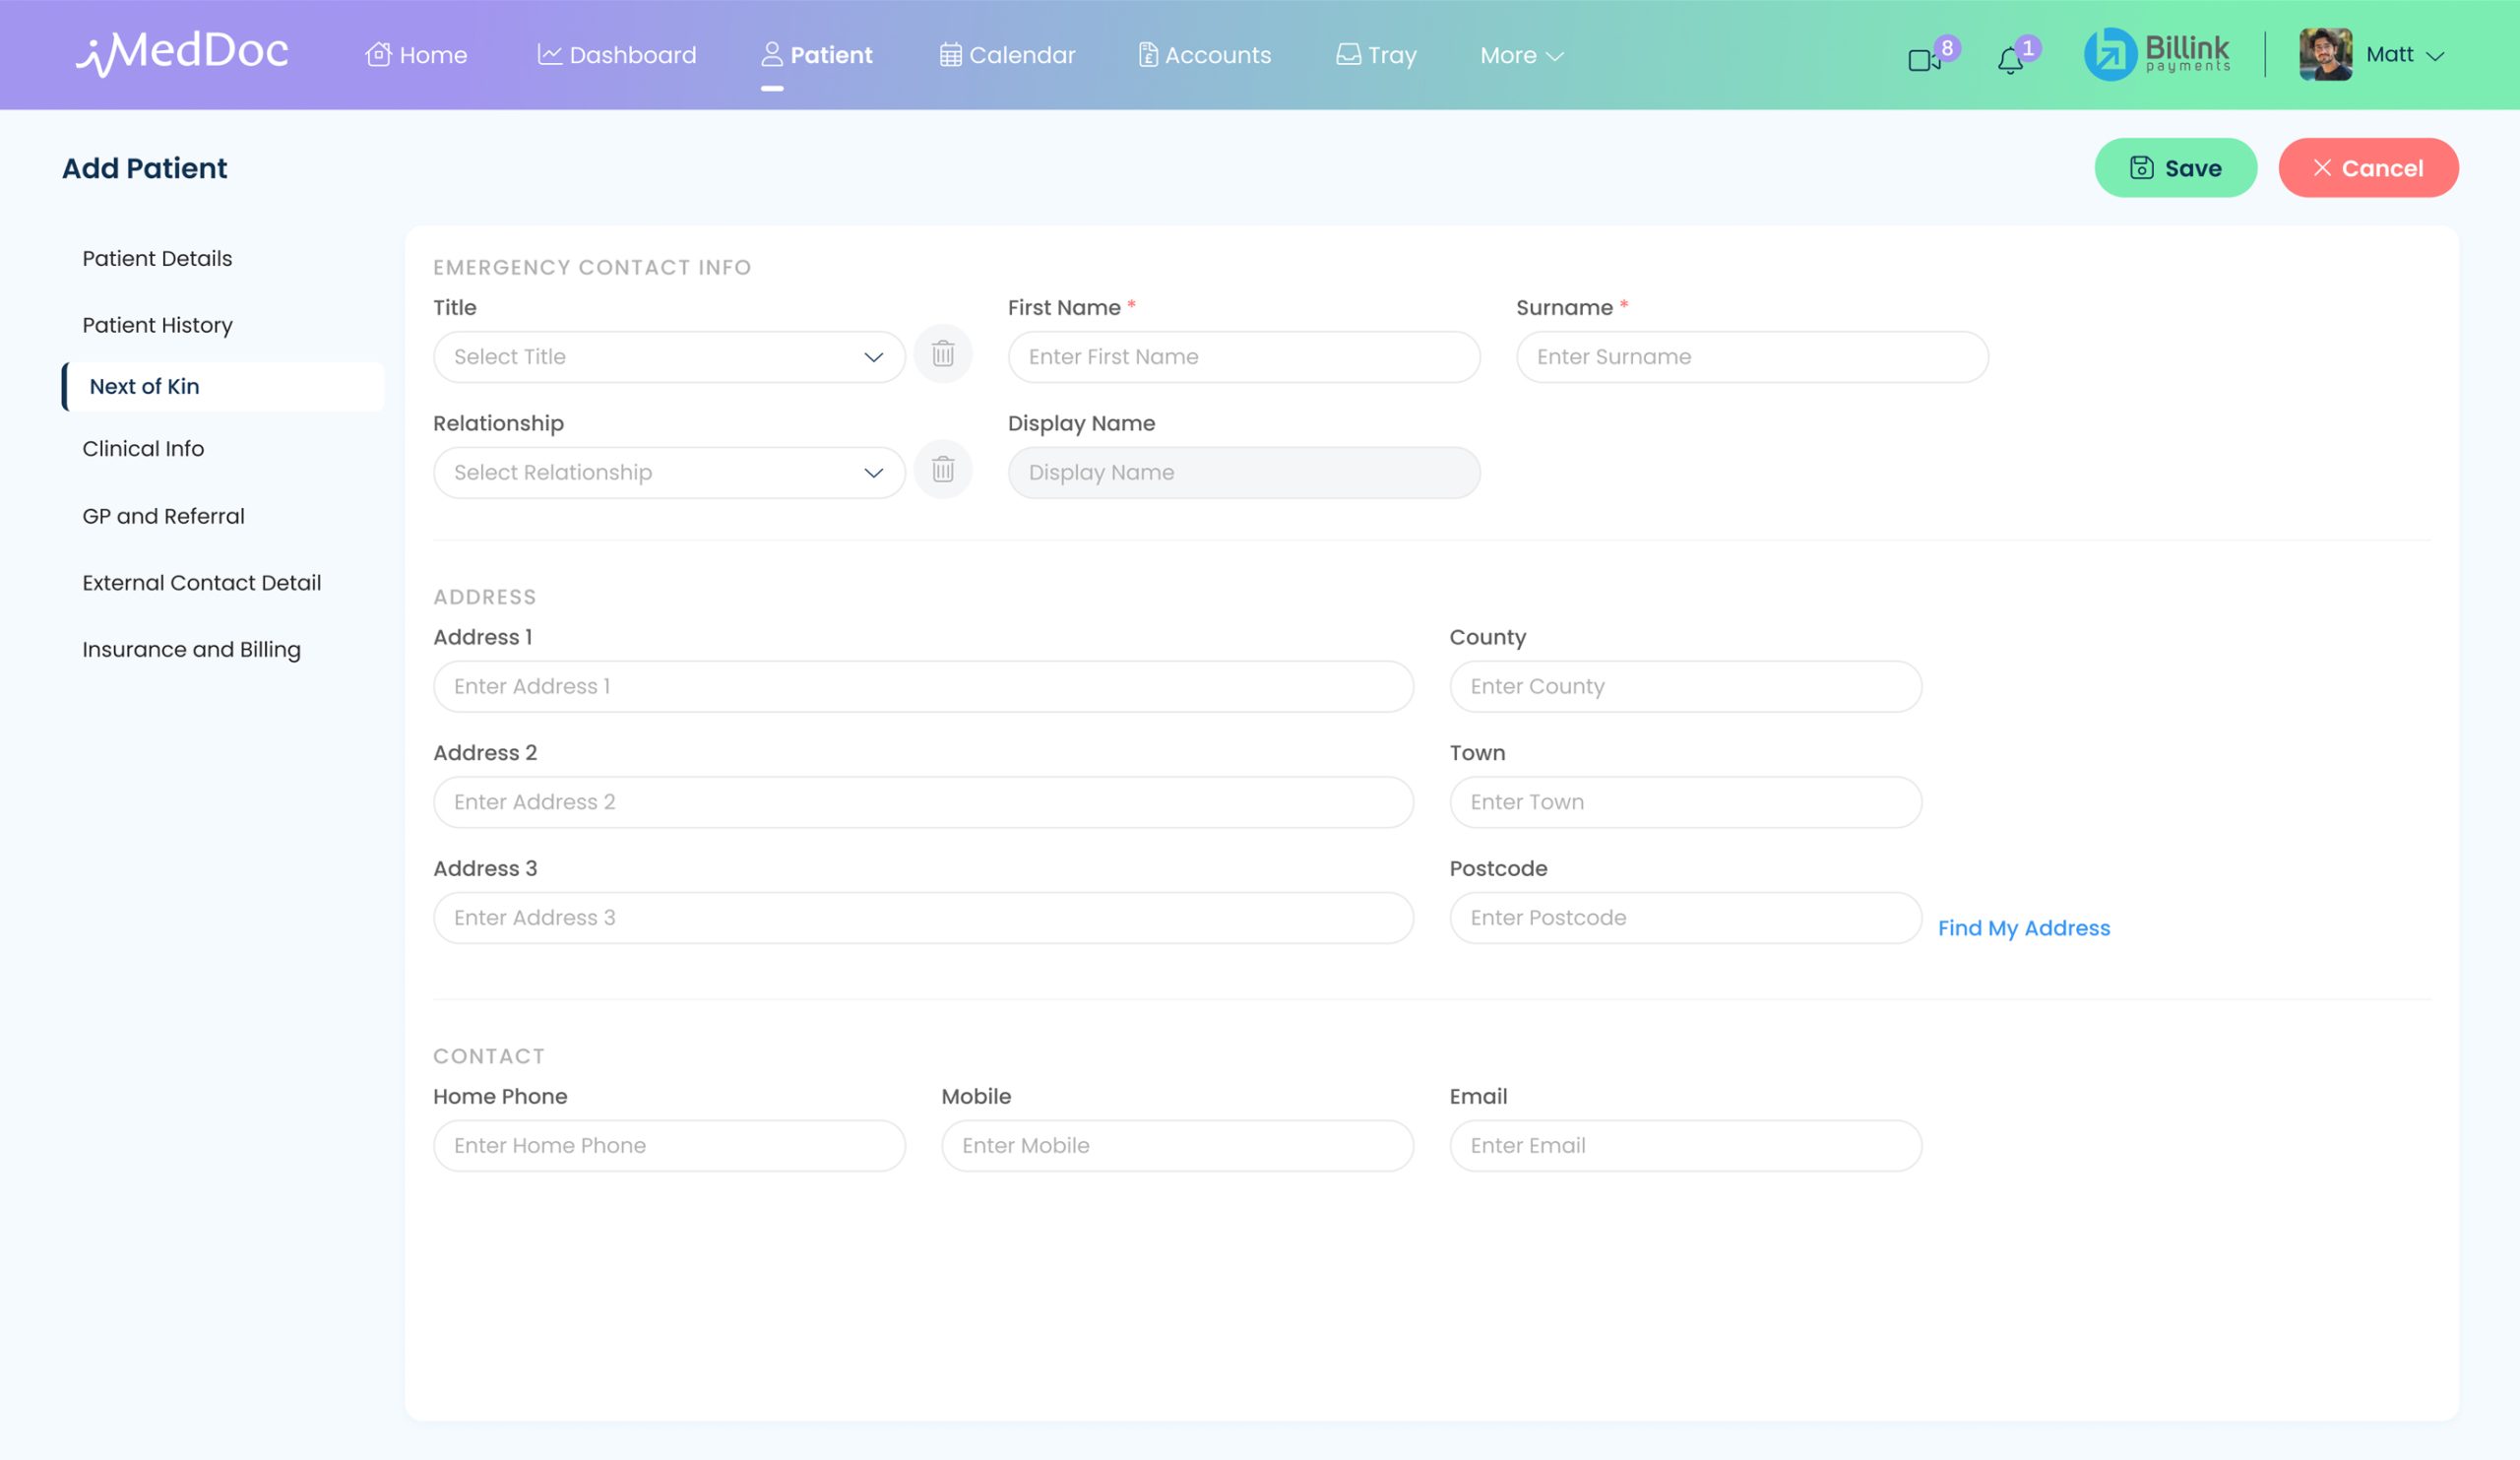Click the Enter Postcode input field
Screen dimensions: 2520x1460
tap(1685, 917)
